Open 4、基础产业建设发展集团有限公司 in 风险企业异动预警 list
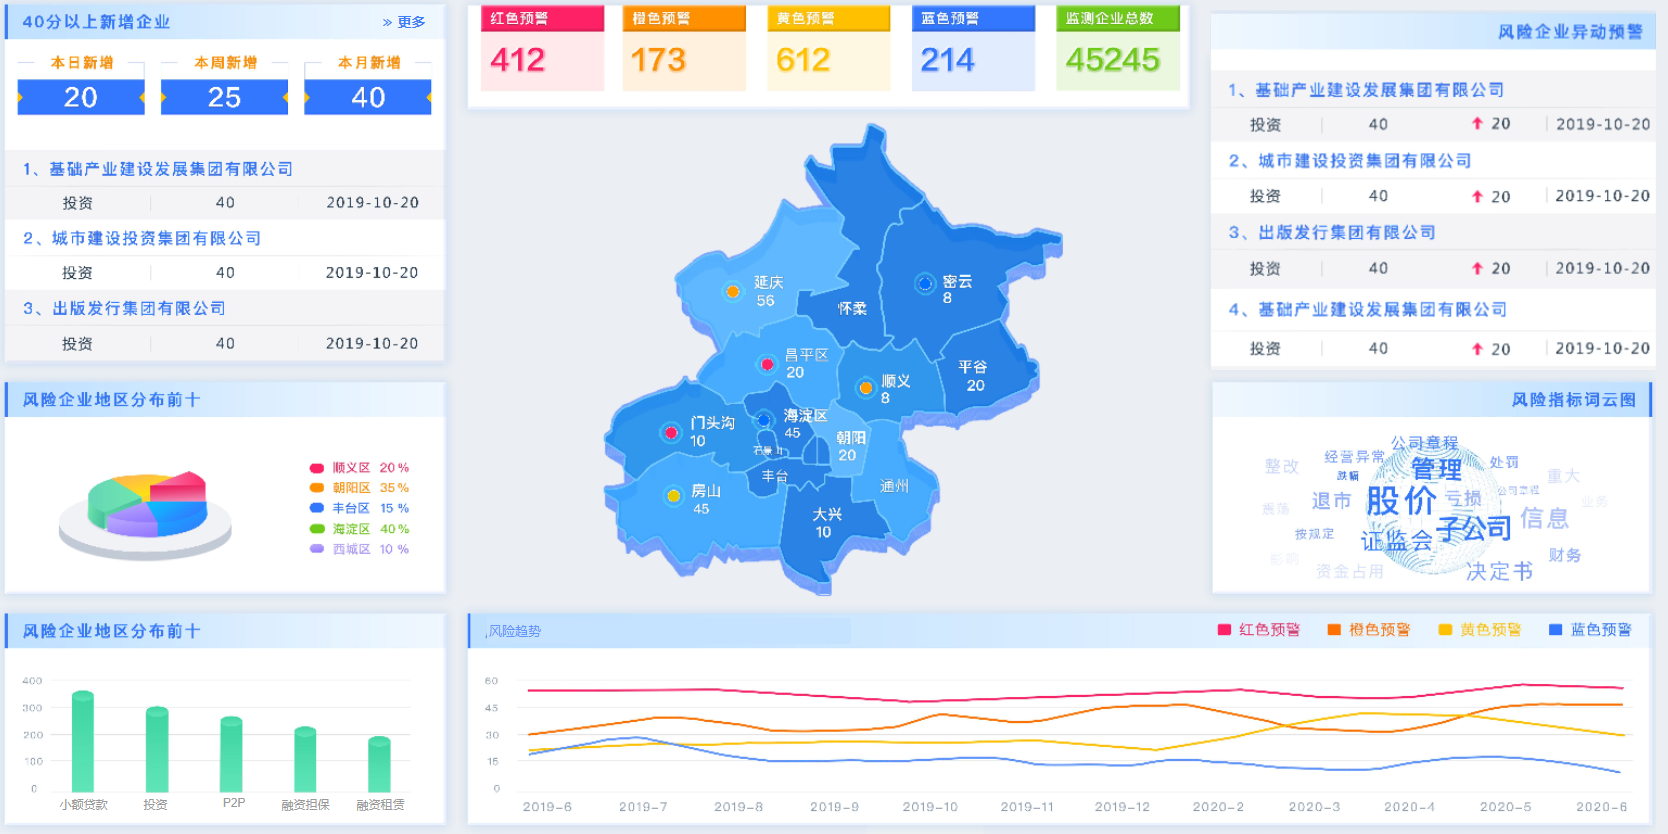 1367,309
